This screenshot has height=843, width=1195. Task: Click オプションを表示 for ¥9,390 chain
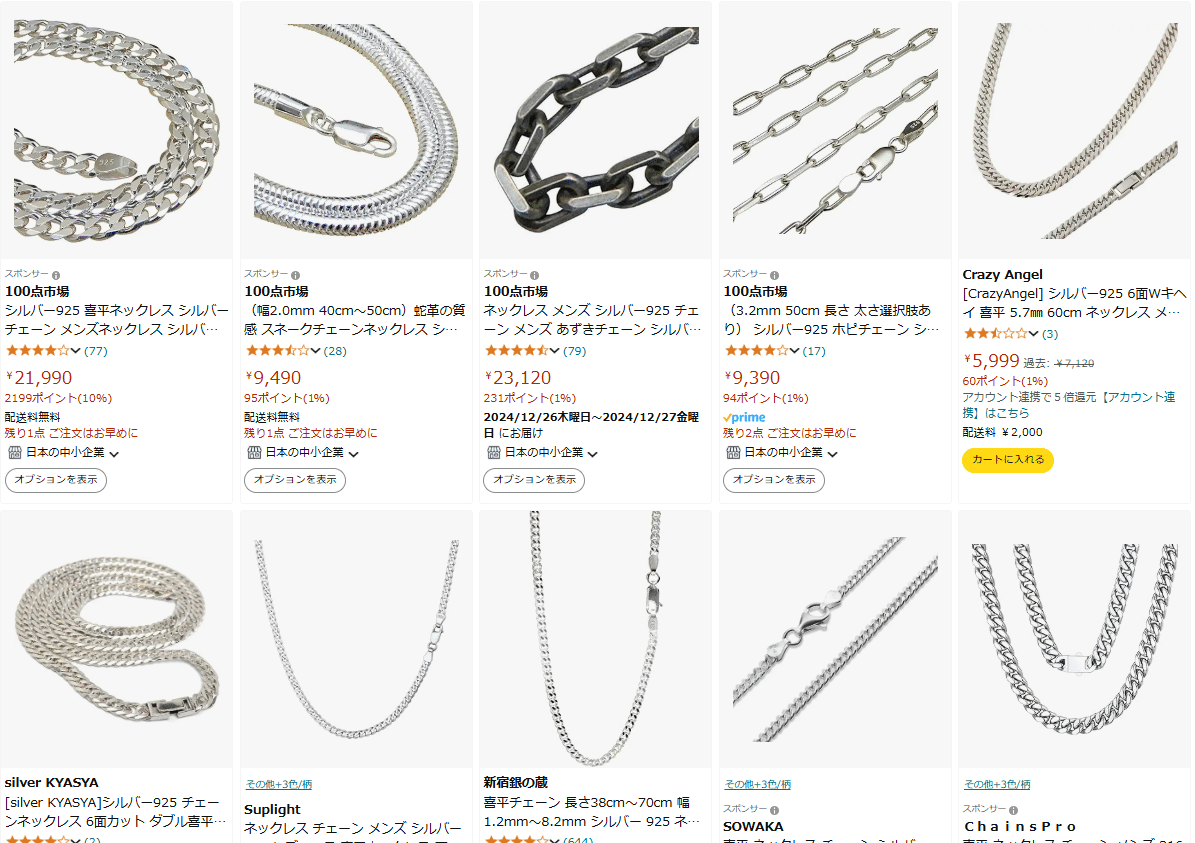pos(774,479)
